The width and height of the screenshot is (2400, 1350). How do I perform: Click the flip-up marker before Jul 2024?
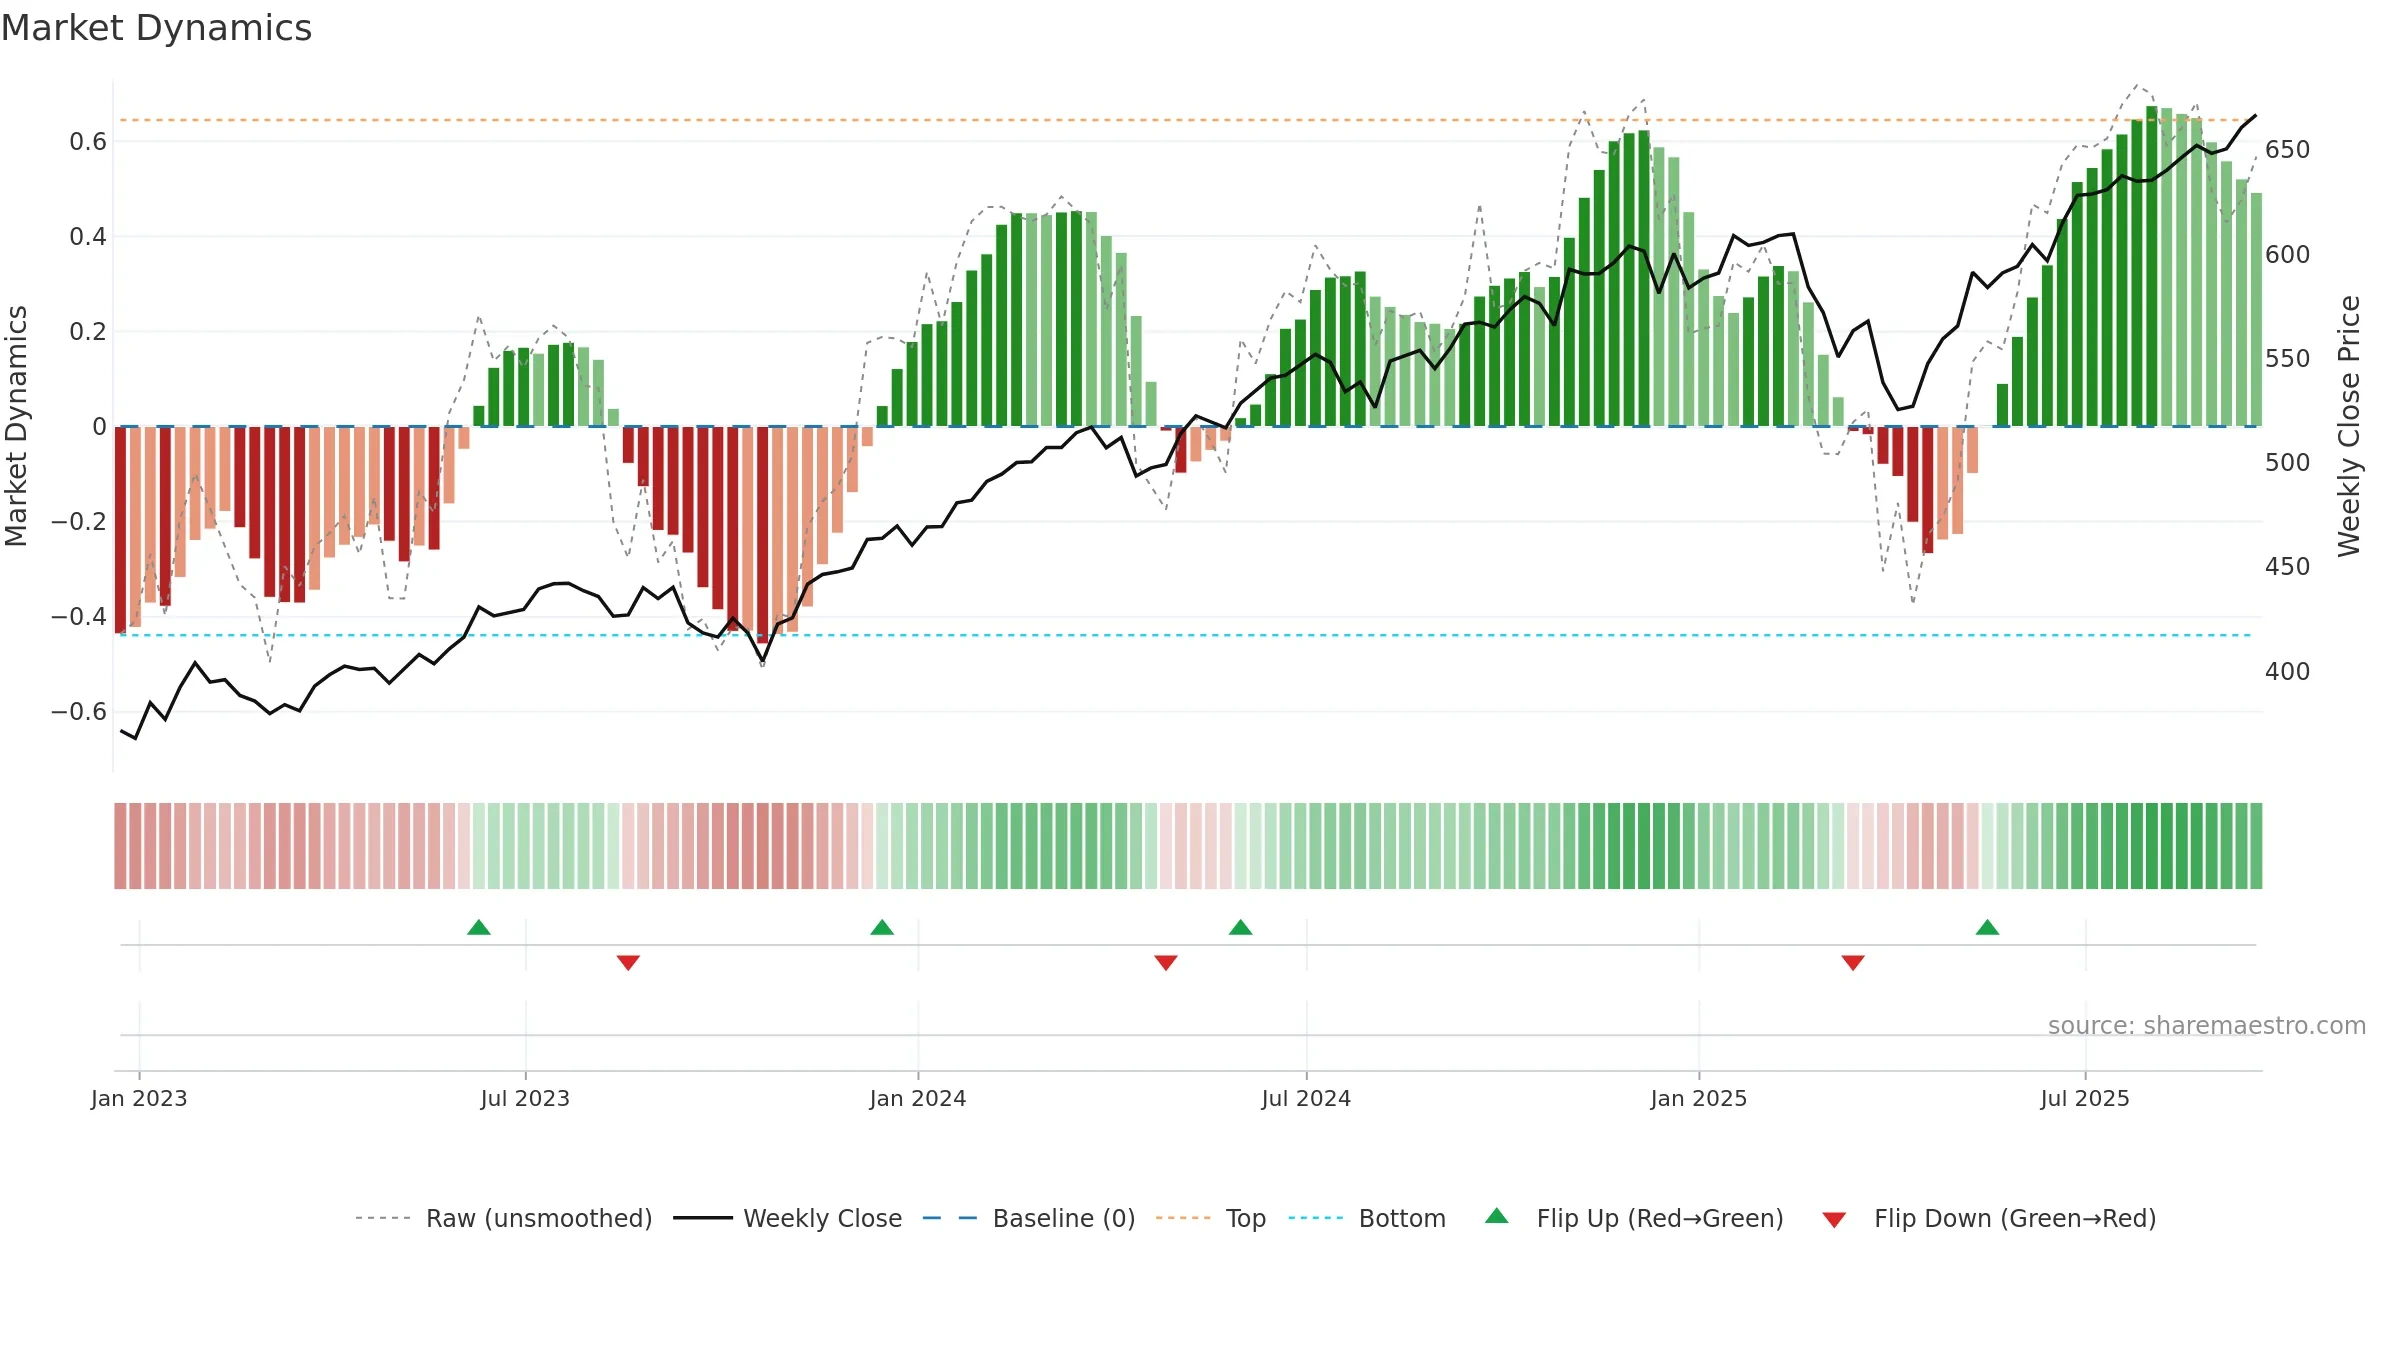pos(1241,927)
